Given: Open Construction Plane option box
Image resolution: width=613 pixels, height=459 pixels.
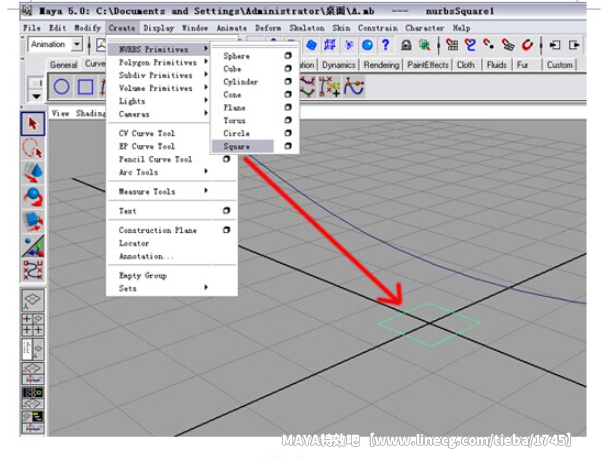Looking at the screenshot, I should click(x=226, y=230).
